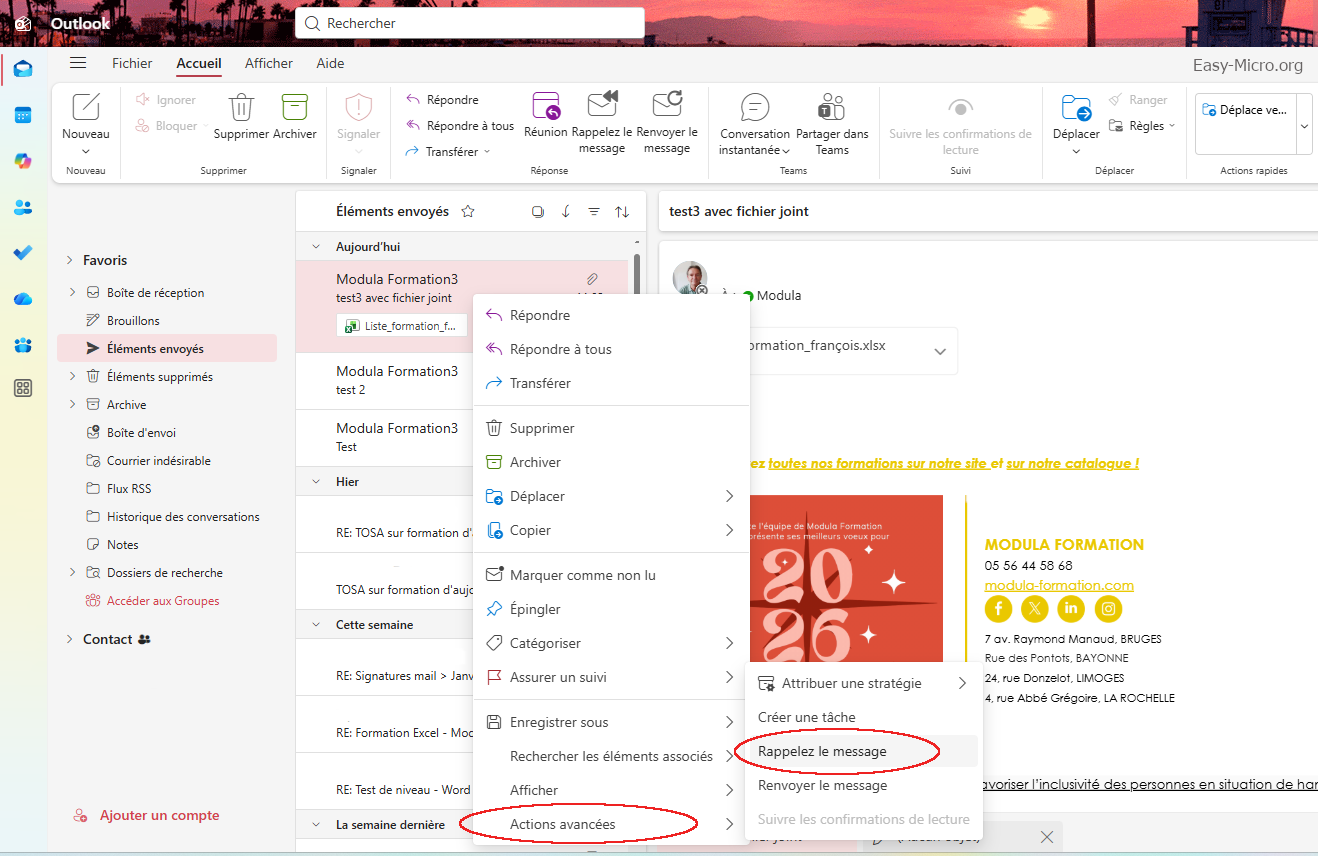
Task: Open the Calendar from left sidebar
Action: [23, 115]
